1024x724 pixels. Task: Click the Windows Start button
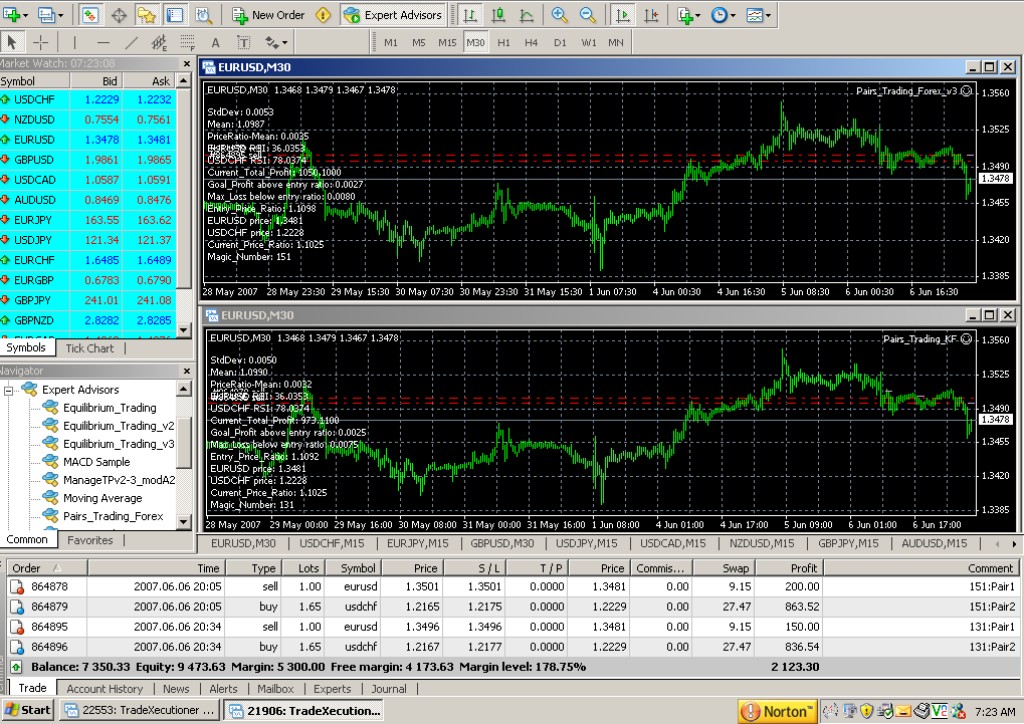pyautogui.click(x=27, y=710)
